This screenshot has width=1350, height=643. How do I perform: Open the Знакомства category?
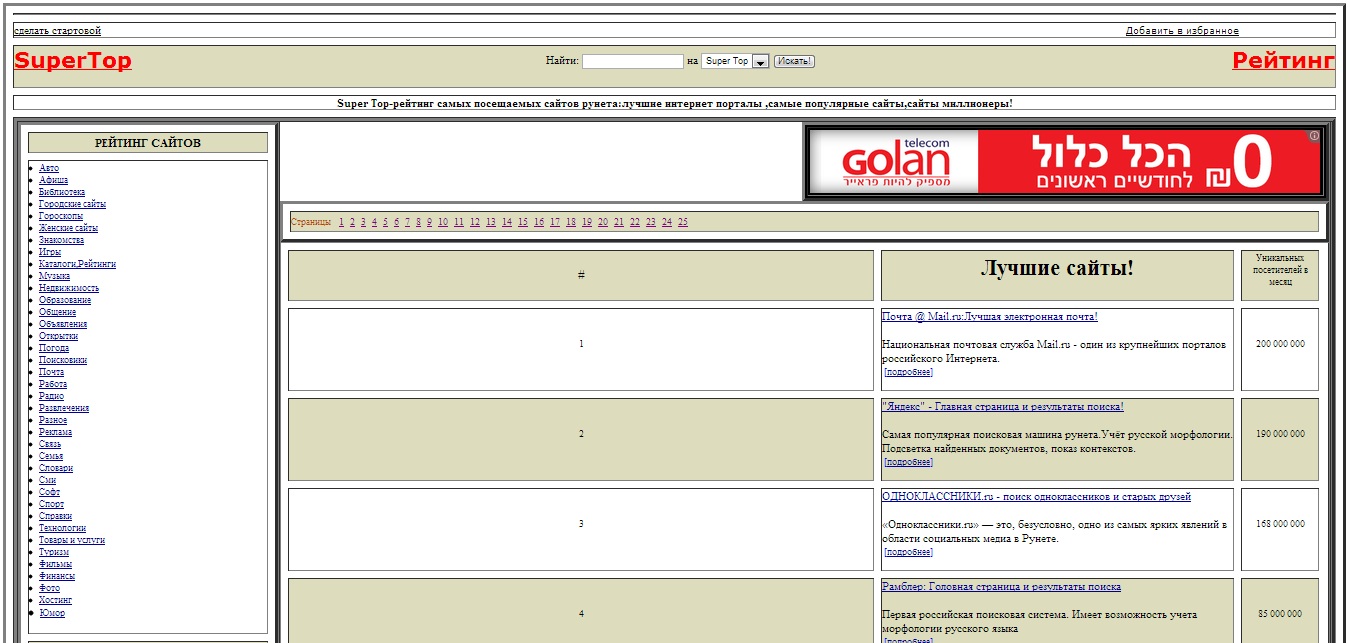(62, 240)
